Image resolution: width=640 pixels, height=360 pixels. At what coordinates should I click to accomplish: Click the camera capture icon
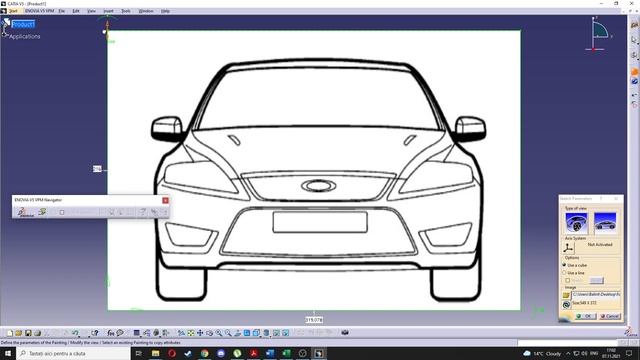point(345,333)
